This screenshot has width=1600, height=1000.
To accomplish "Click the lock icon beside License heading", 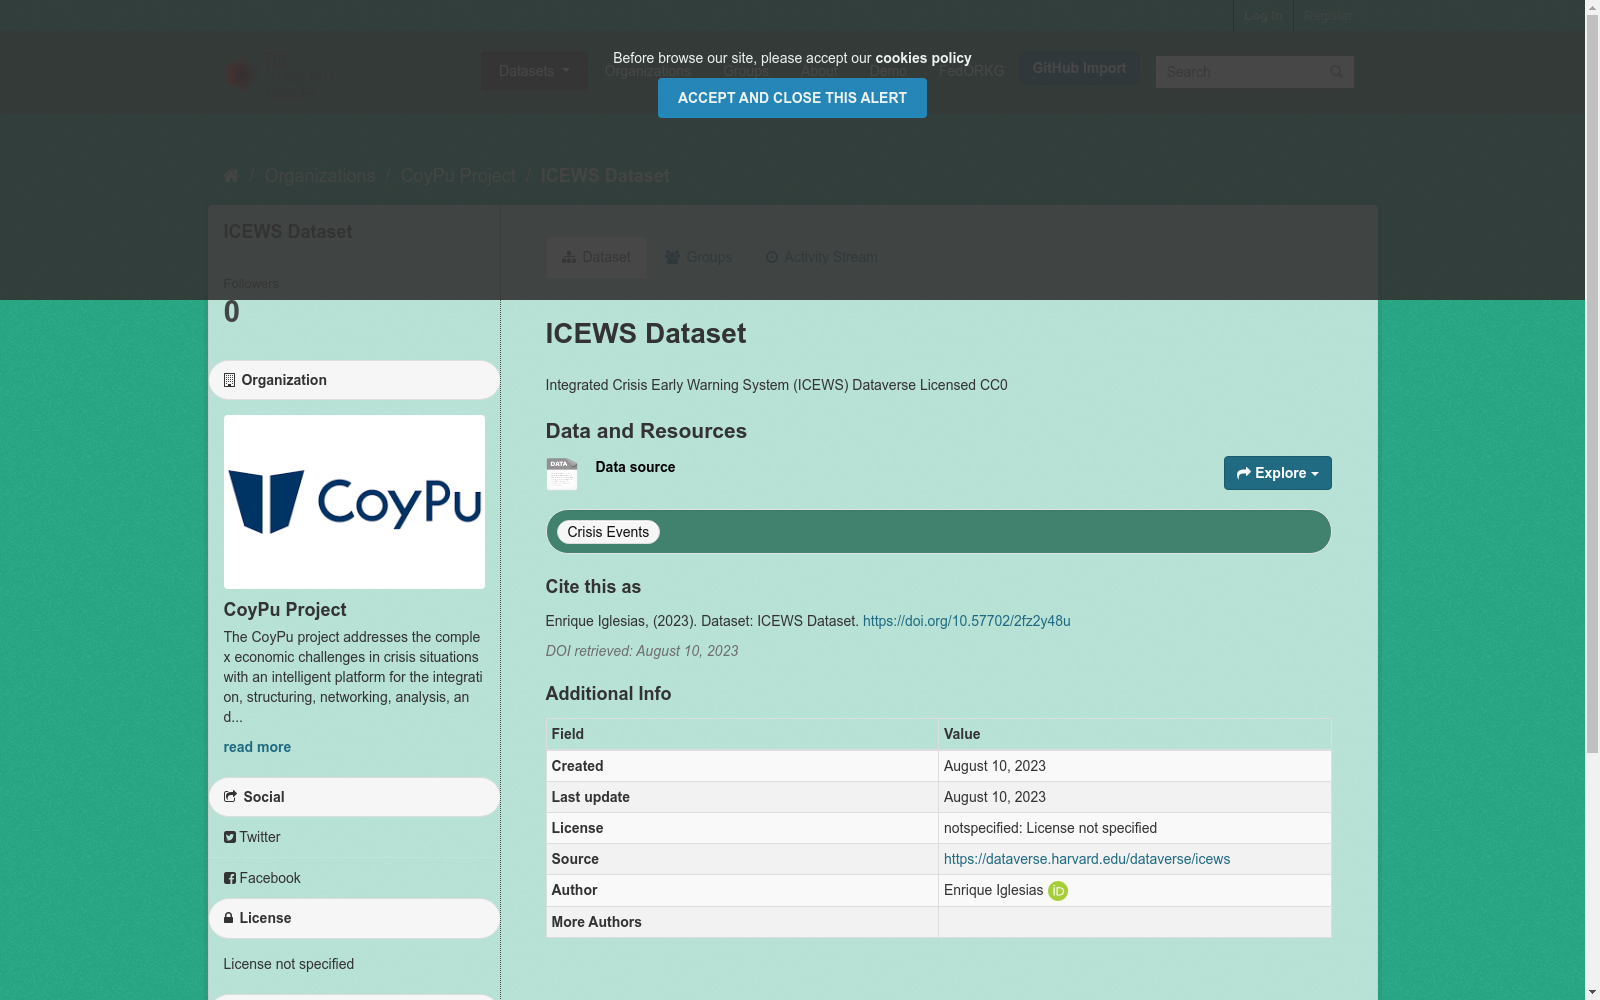I will point(229,918).
